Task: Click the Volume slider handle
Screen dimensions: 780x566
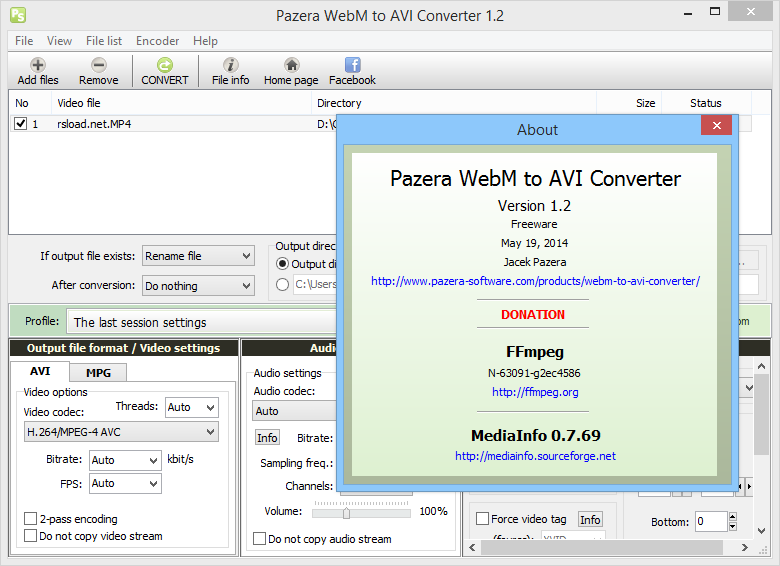Action: (x=346, y=513)
